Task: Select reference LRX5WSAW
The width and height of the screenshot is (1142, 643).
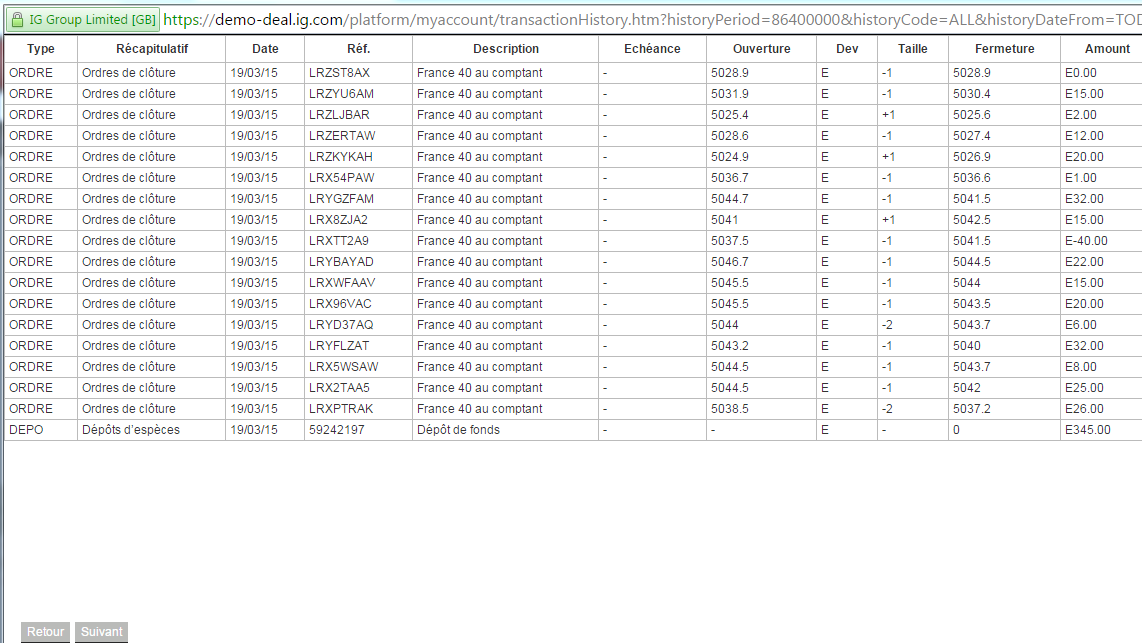Action: pyautogui.click(x=344, y=367)
